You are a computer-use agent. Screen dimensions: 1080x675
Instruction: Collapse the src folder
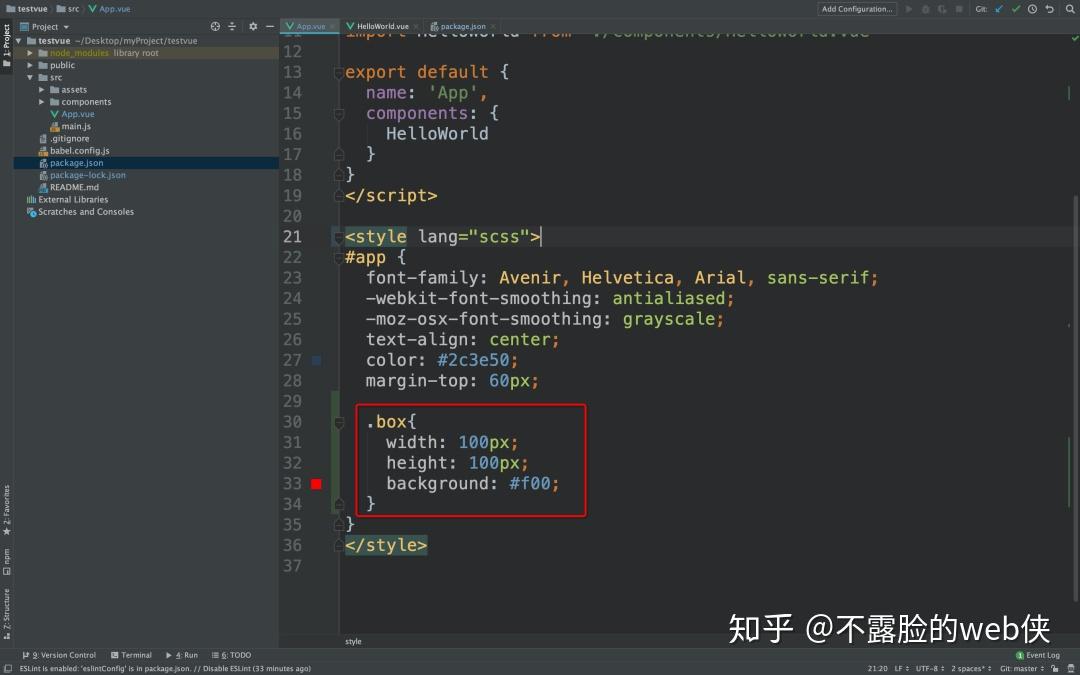coord(30,77)
